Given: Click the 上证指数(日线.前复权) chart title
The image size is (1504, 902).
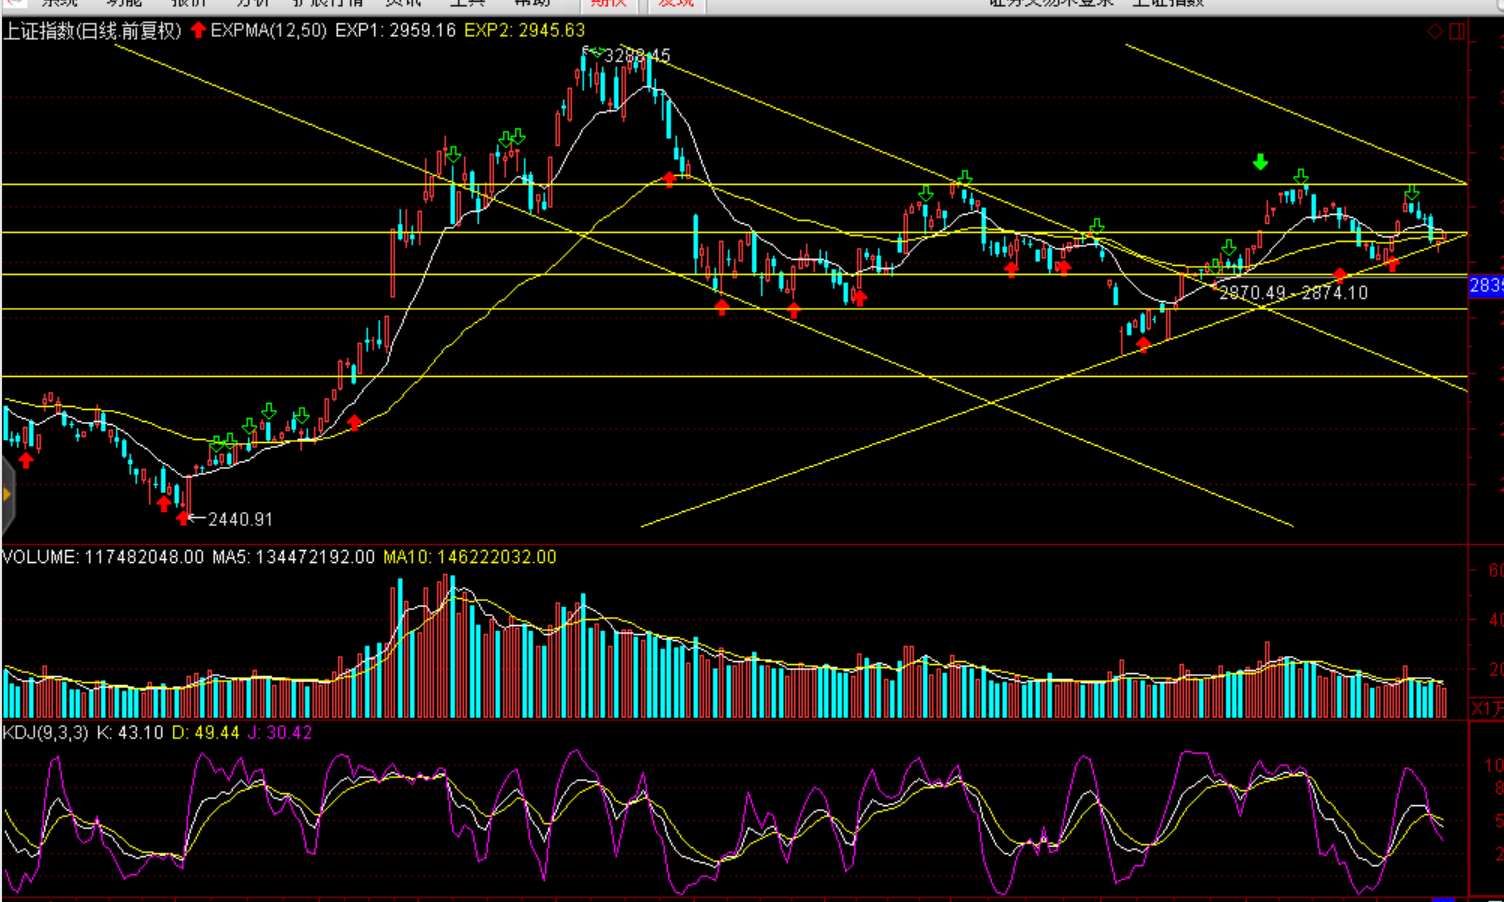Looking at the screenshot, I should 92,31.
